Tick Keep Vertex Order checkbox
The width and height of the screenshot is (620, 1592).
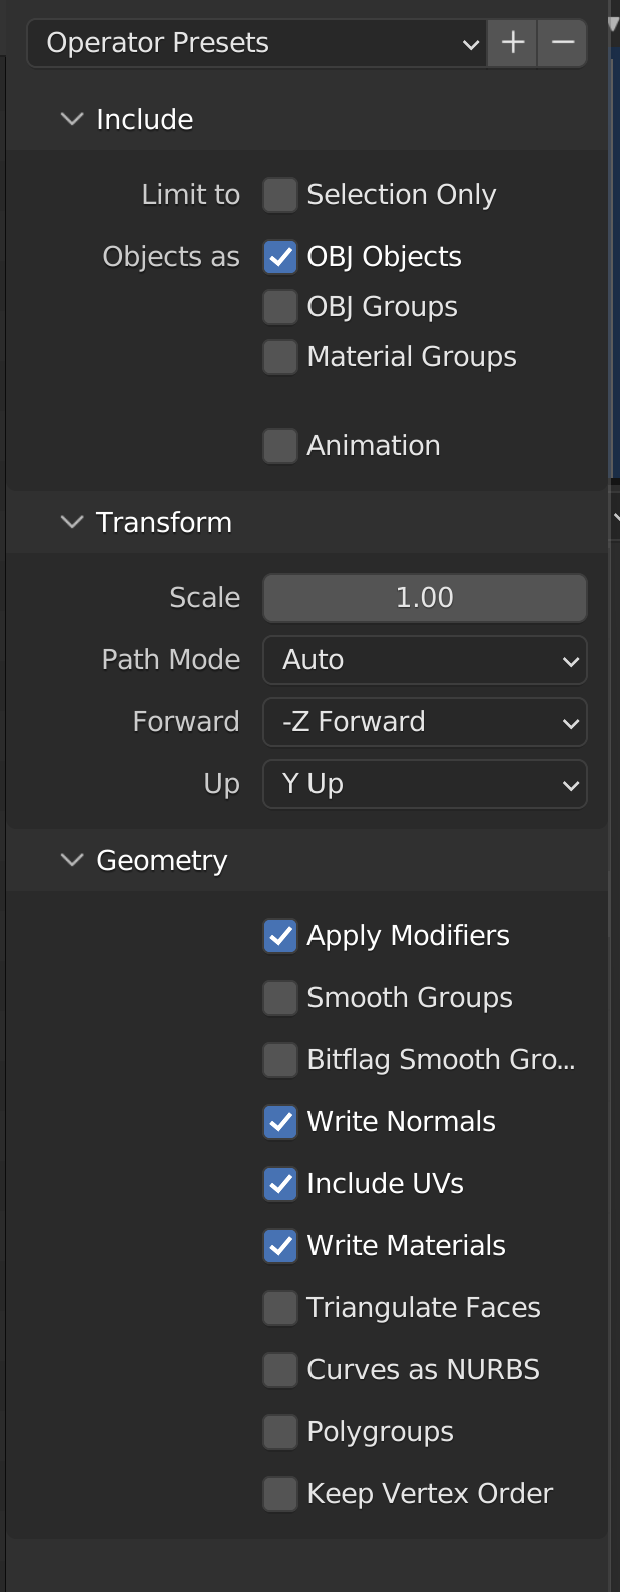click(280, 1494)
